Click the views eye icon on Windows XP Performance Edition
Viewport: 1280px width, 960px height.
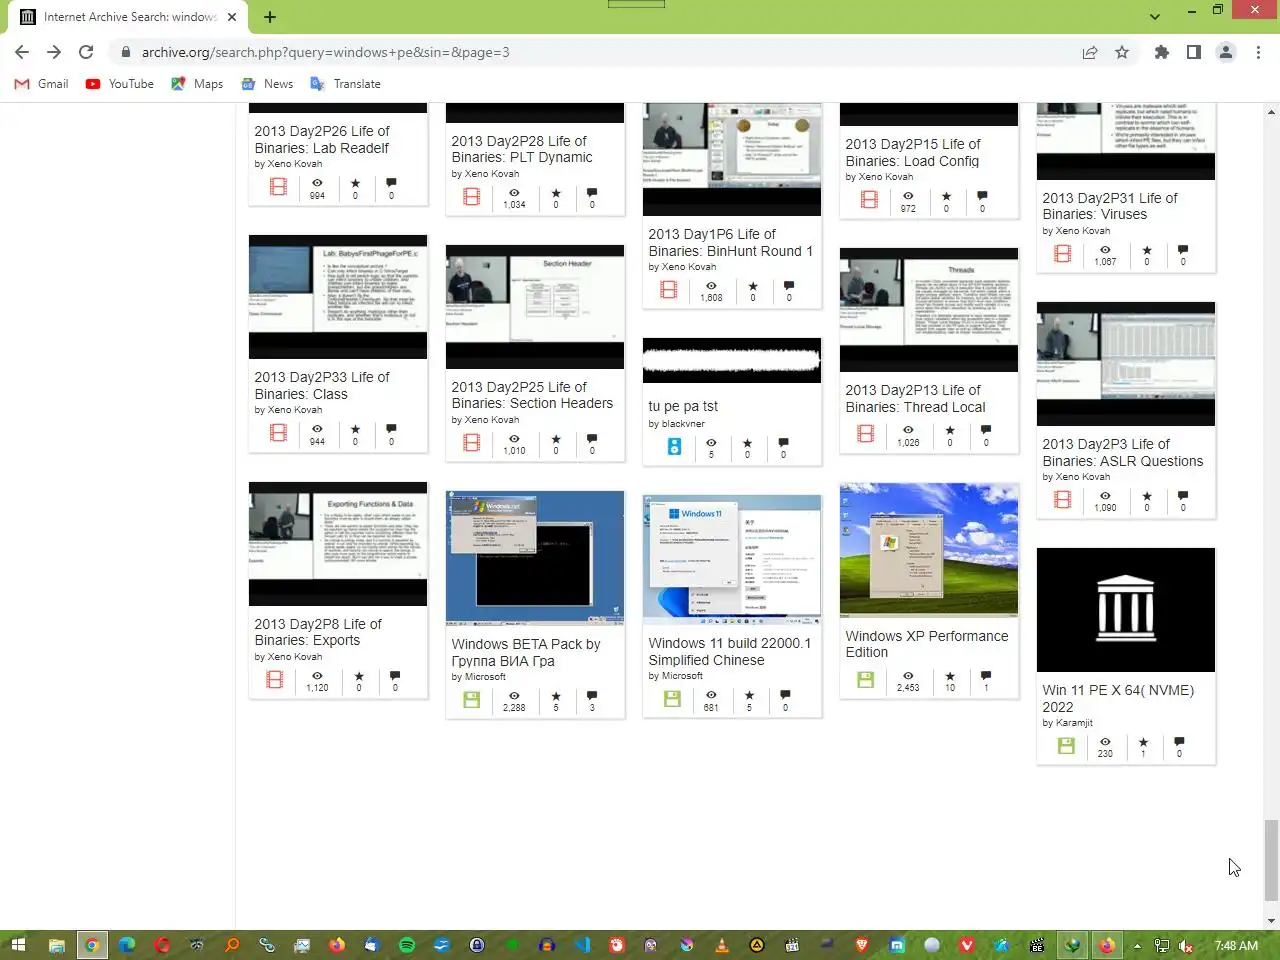coord(908,677)
